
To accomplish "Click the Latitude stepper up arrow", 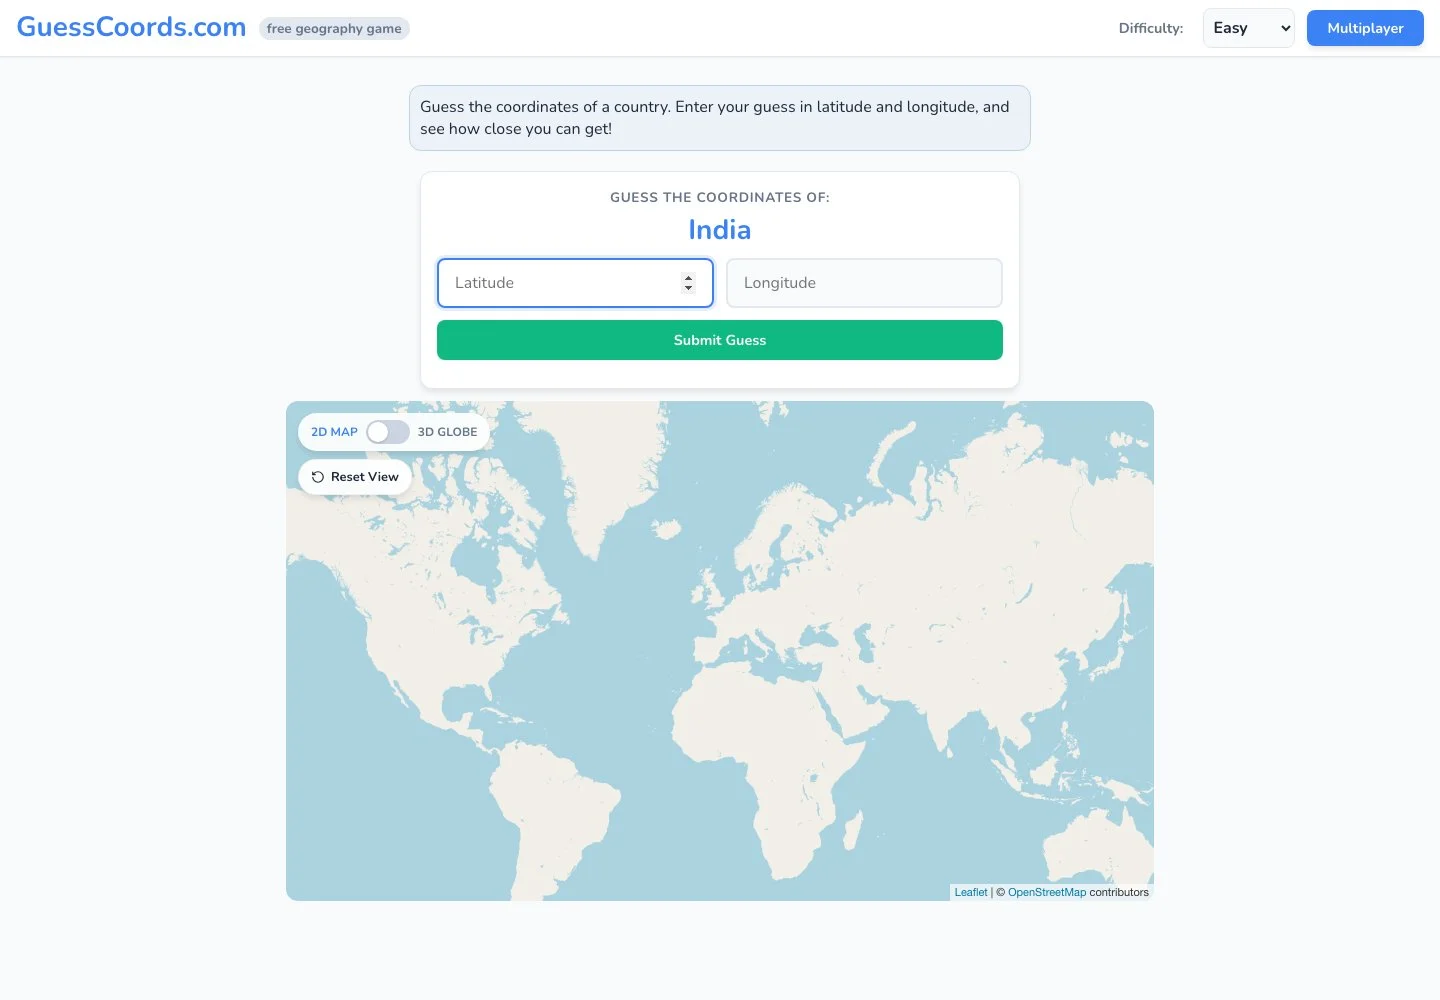I will coord(688,278).
